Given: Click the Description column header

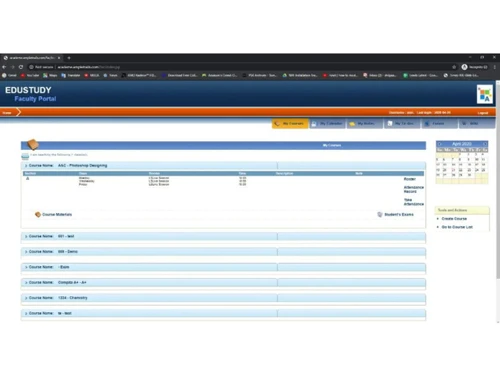Looking at the screenshot, I should pos(284,173).
